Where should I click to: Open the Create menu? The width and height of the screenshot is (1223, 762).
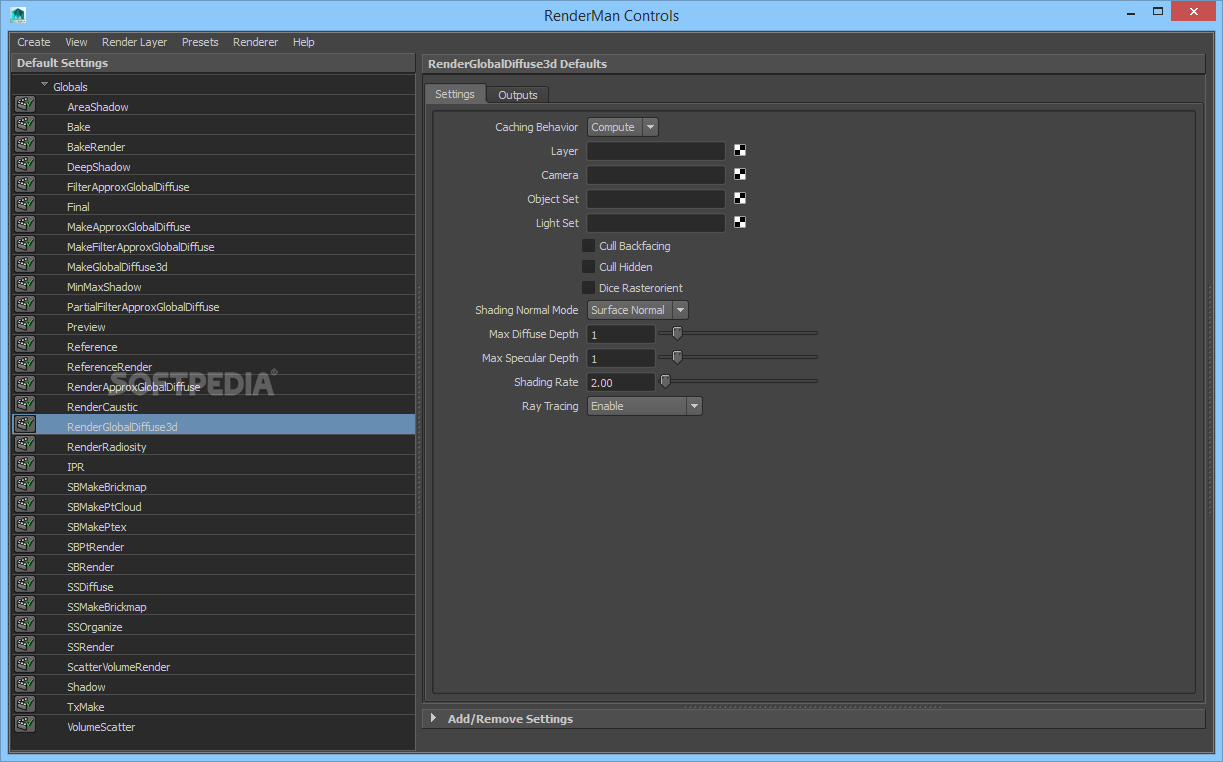pos(34,42)
